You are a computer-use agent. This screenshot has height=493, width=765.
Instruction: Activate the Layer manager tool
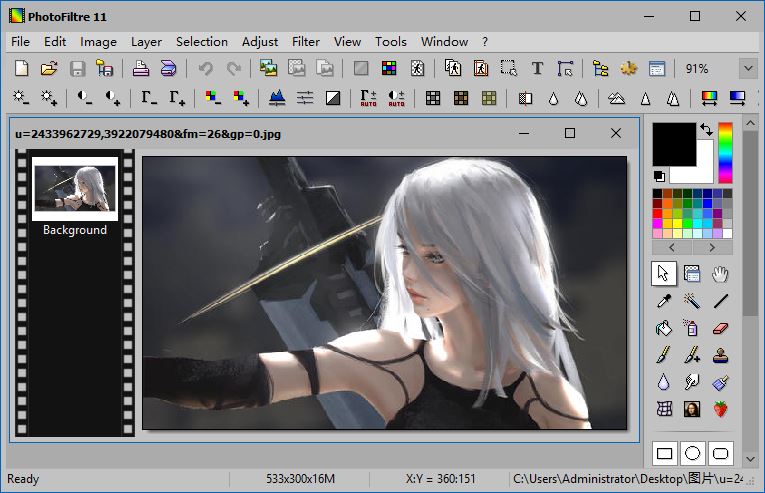[x=692, y=273]
